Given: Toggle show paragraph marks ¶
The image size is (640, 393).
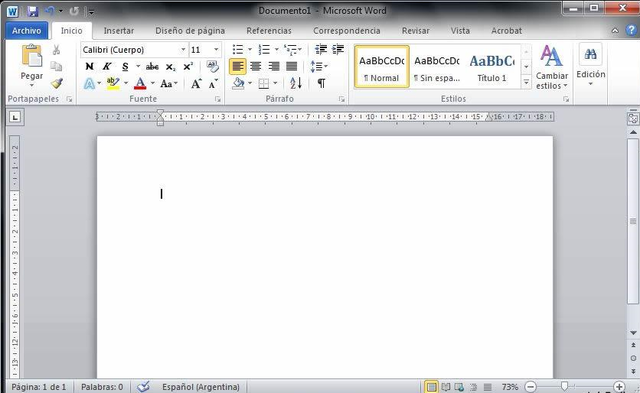Looking at the screenshot, I should pos(321,84).
